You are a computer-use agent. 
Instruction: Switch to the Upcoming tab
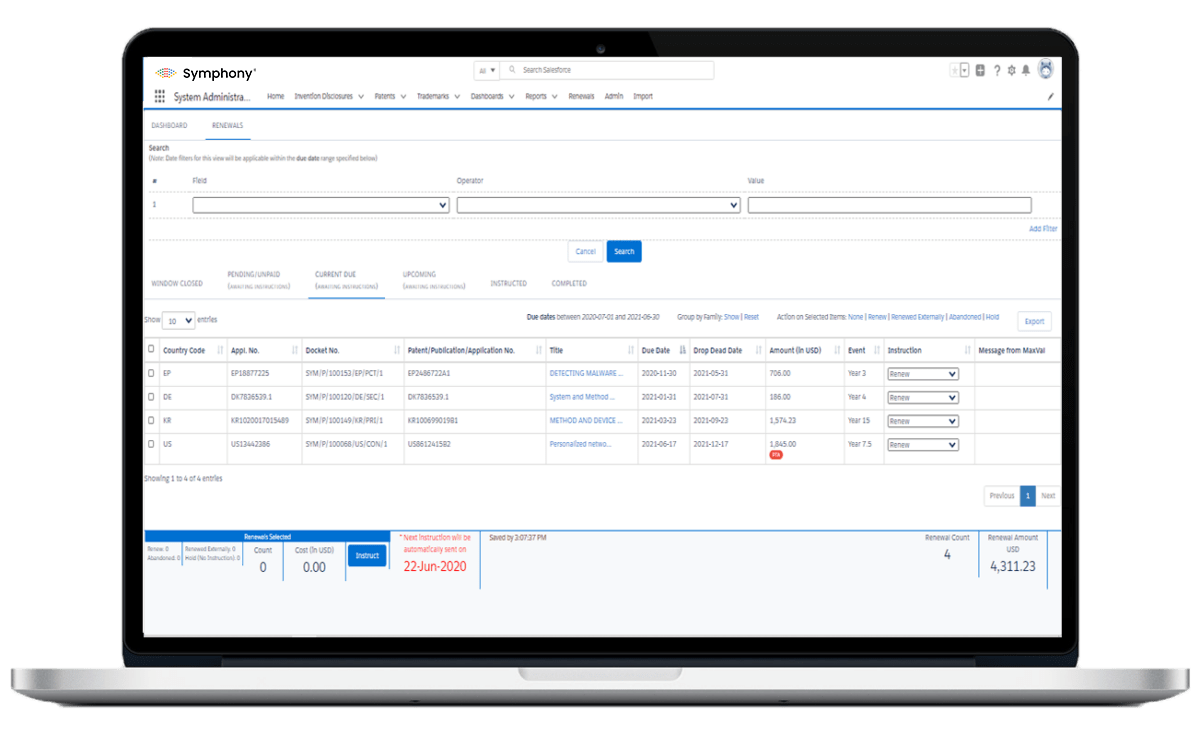tap(433, 279)
